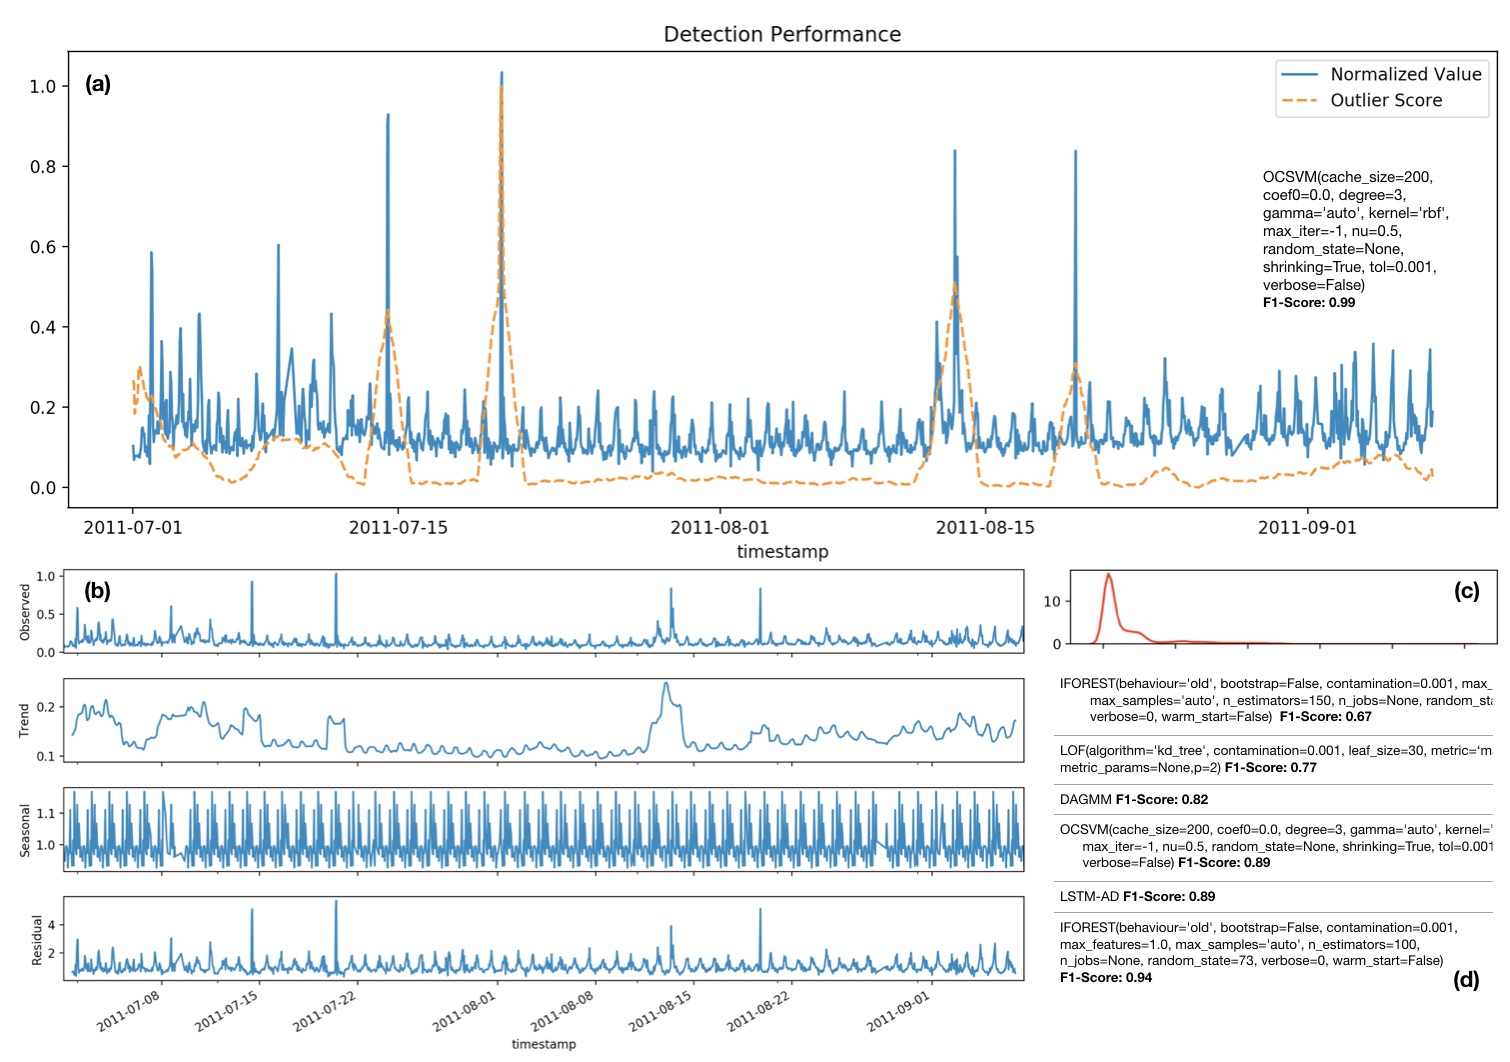Click 'timestamp' label under the Residual plot
The height and width of the screenshot is (1062, 1510).
click(x=543, y=1044)
